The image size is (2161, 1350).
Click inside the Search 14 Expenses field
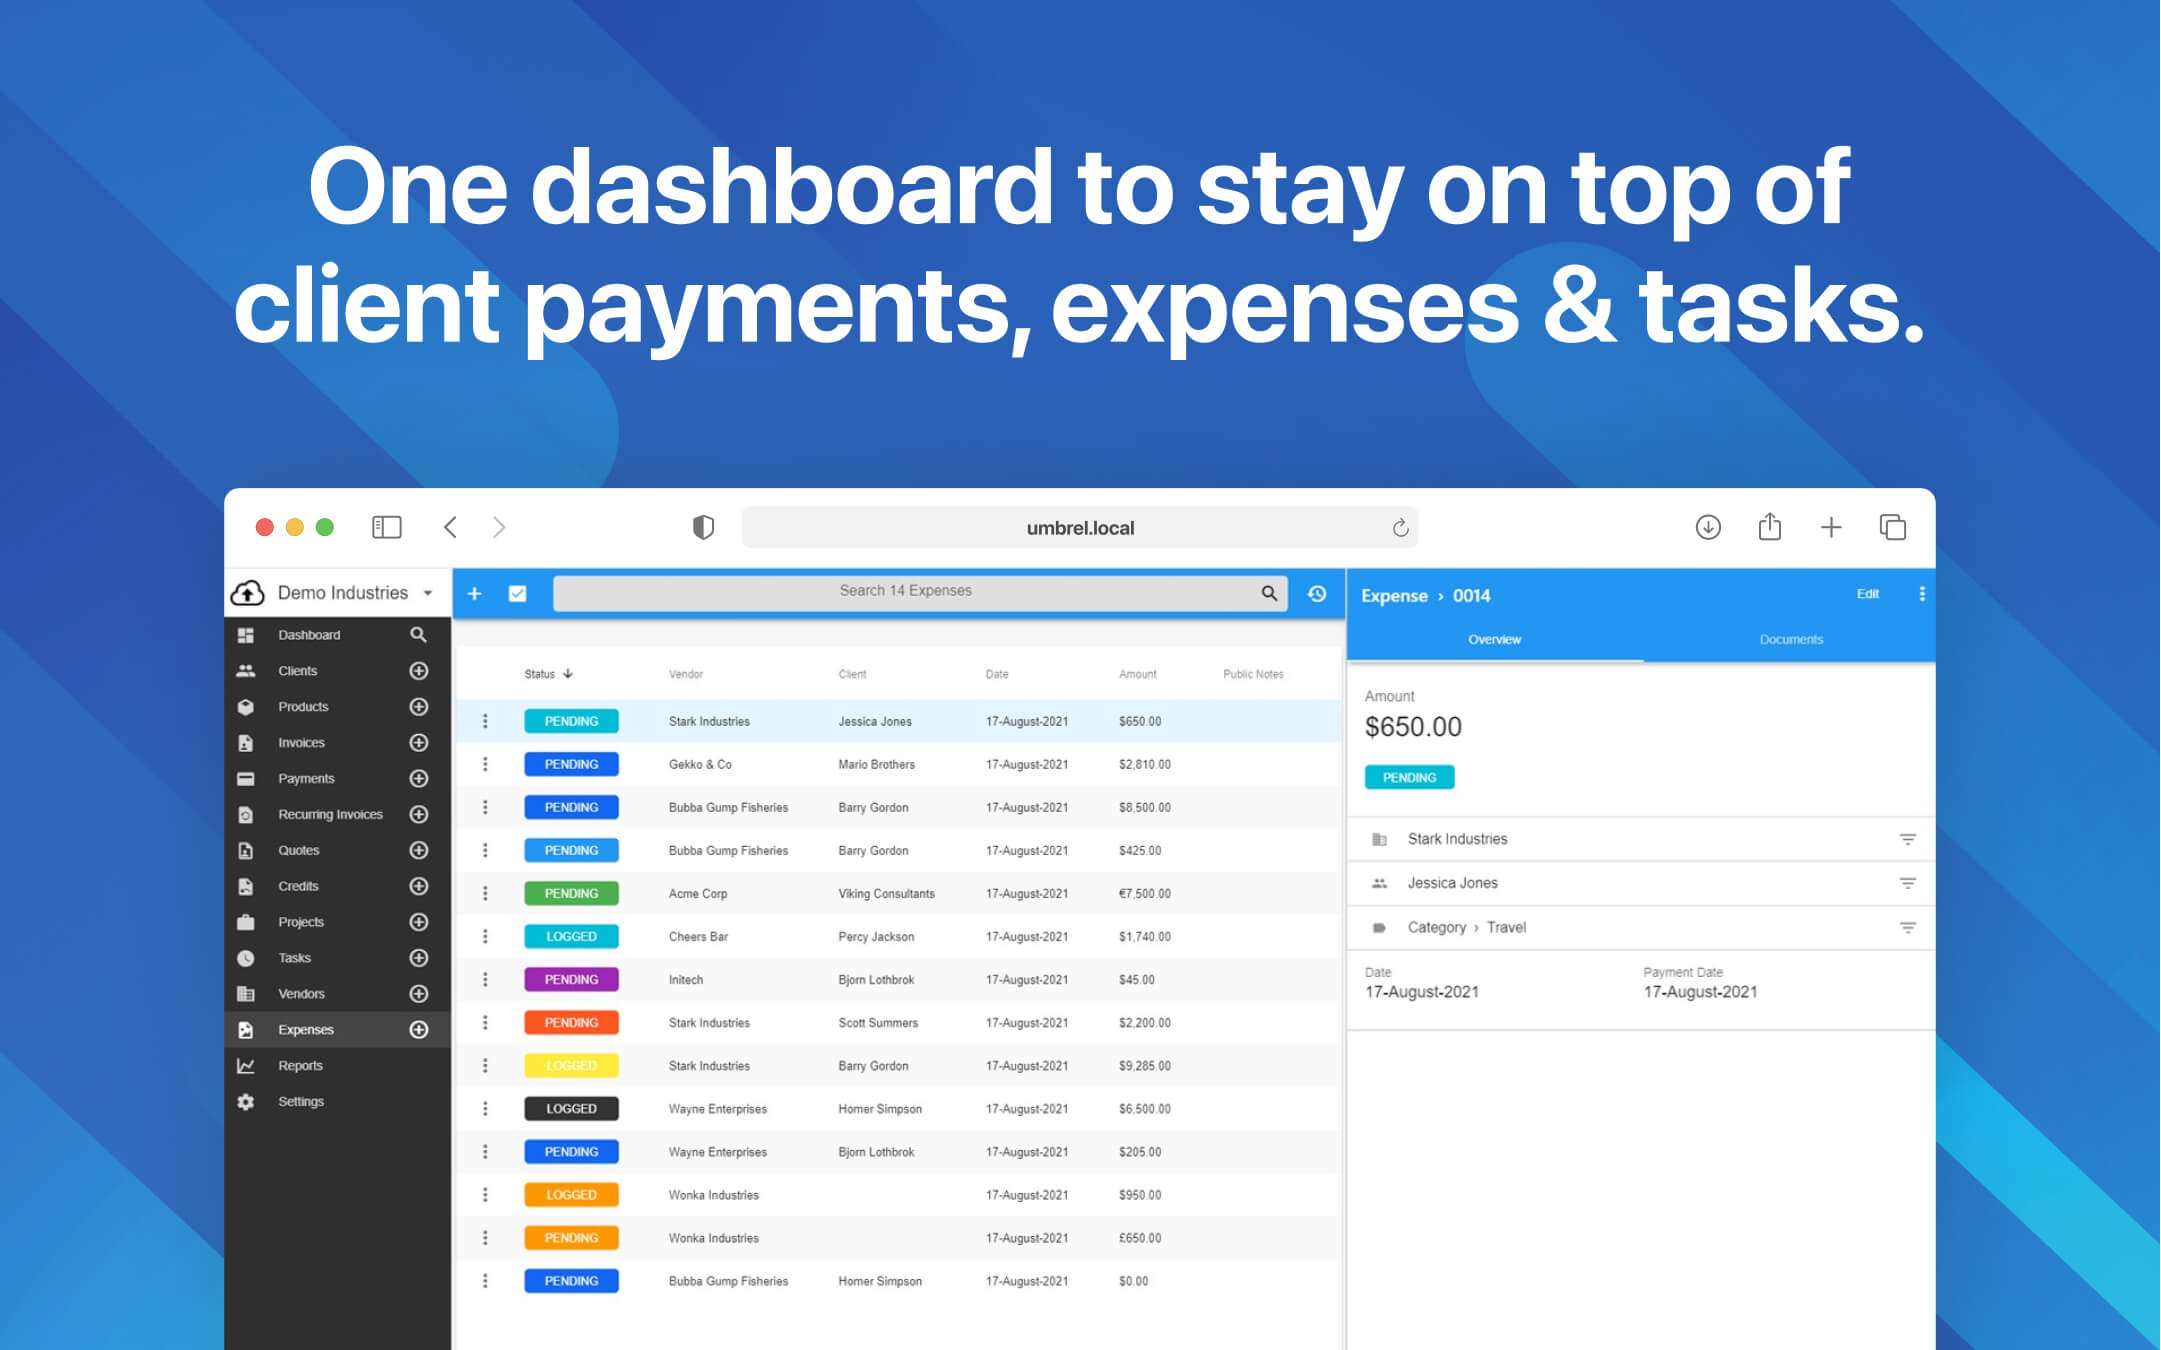[905, 590]
